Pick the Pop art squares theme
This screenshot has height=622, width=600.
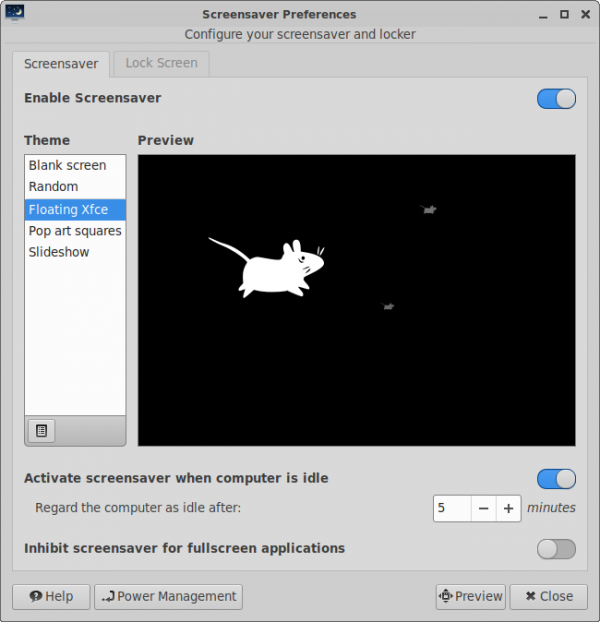tap(75, 231)
